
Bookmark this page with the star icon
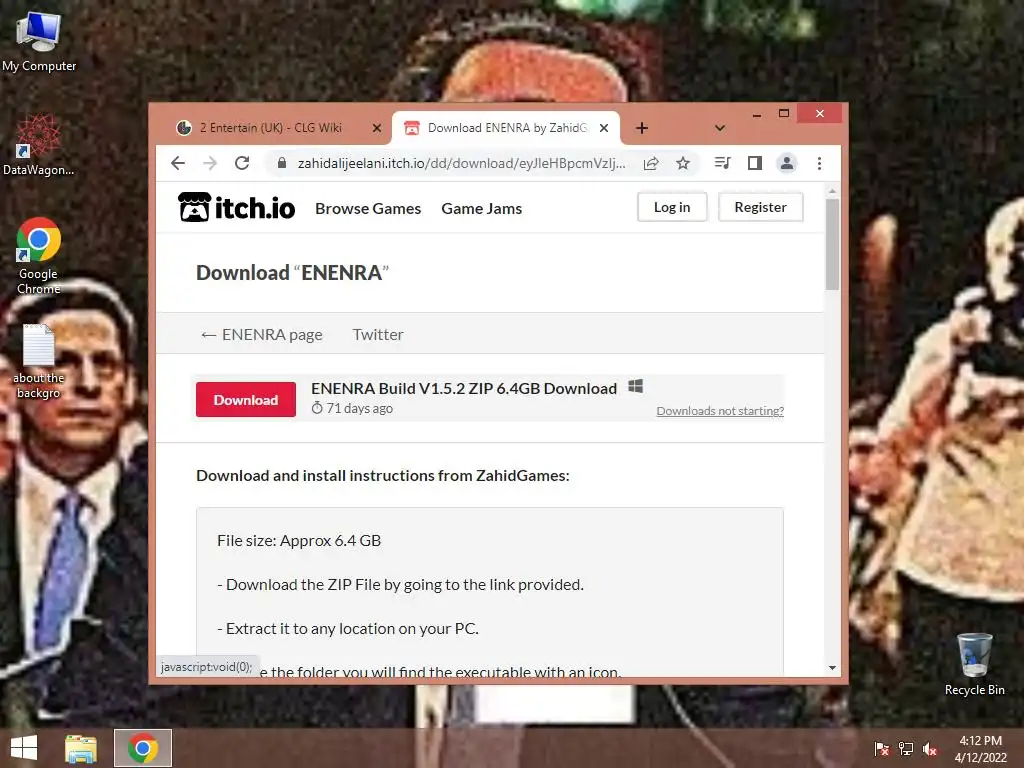(x=683, y=163)
